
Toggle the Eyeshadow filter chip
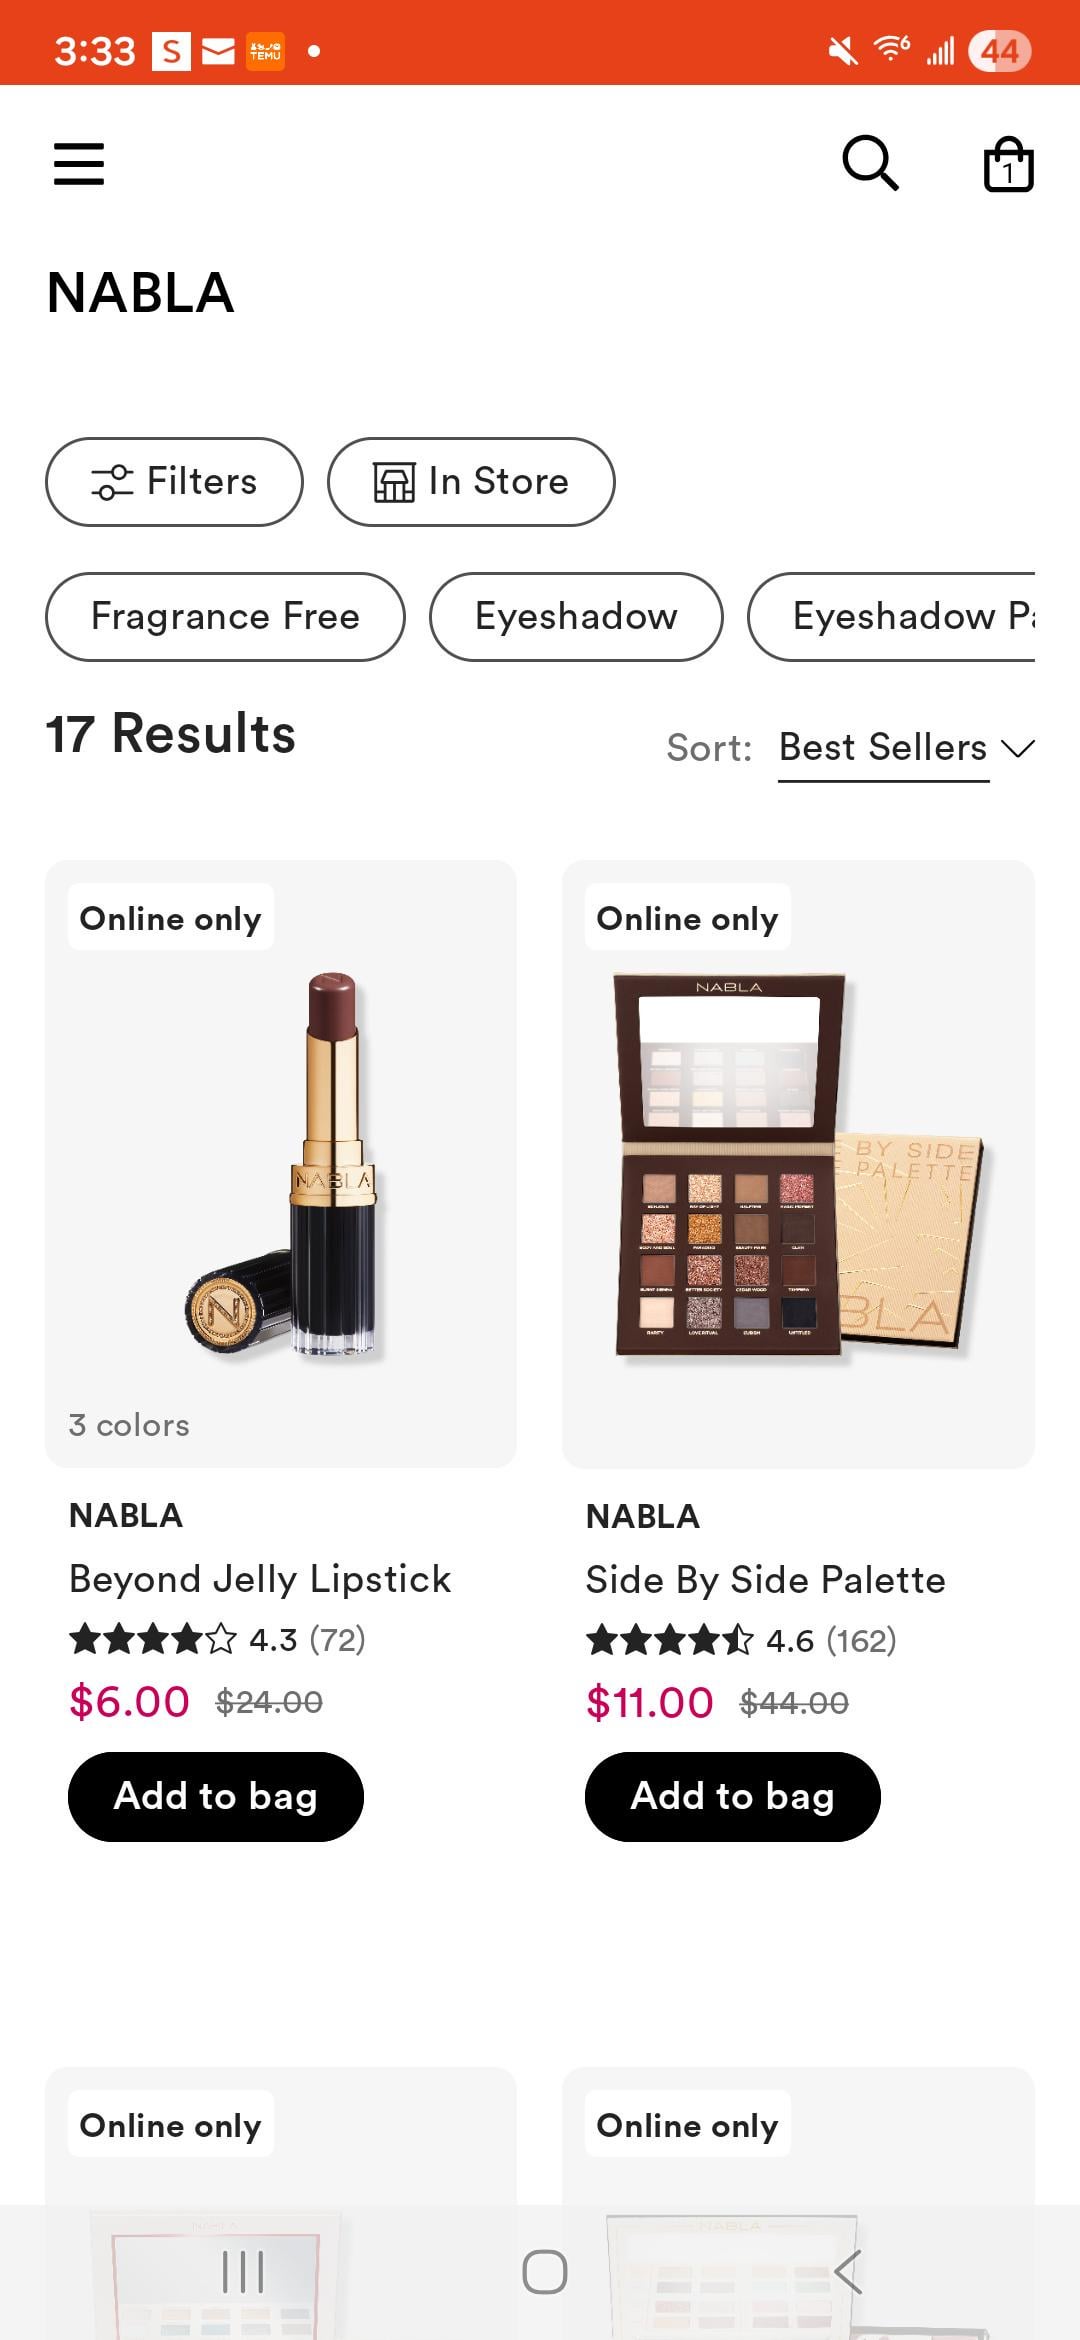click(x=576, y=617)
